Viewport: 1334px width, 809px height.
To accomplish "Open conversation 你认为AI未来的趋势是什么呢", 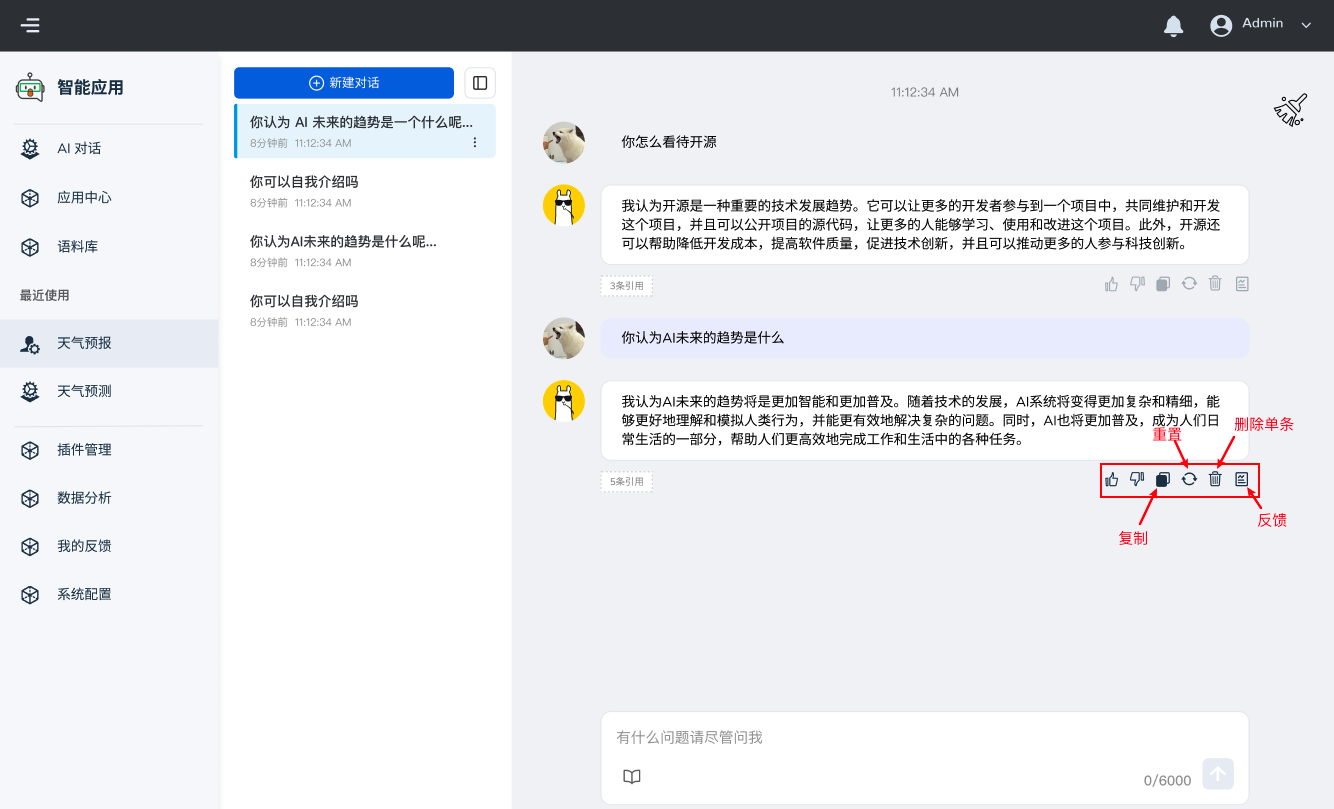I will 365,251.
